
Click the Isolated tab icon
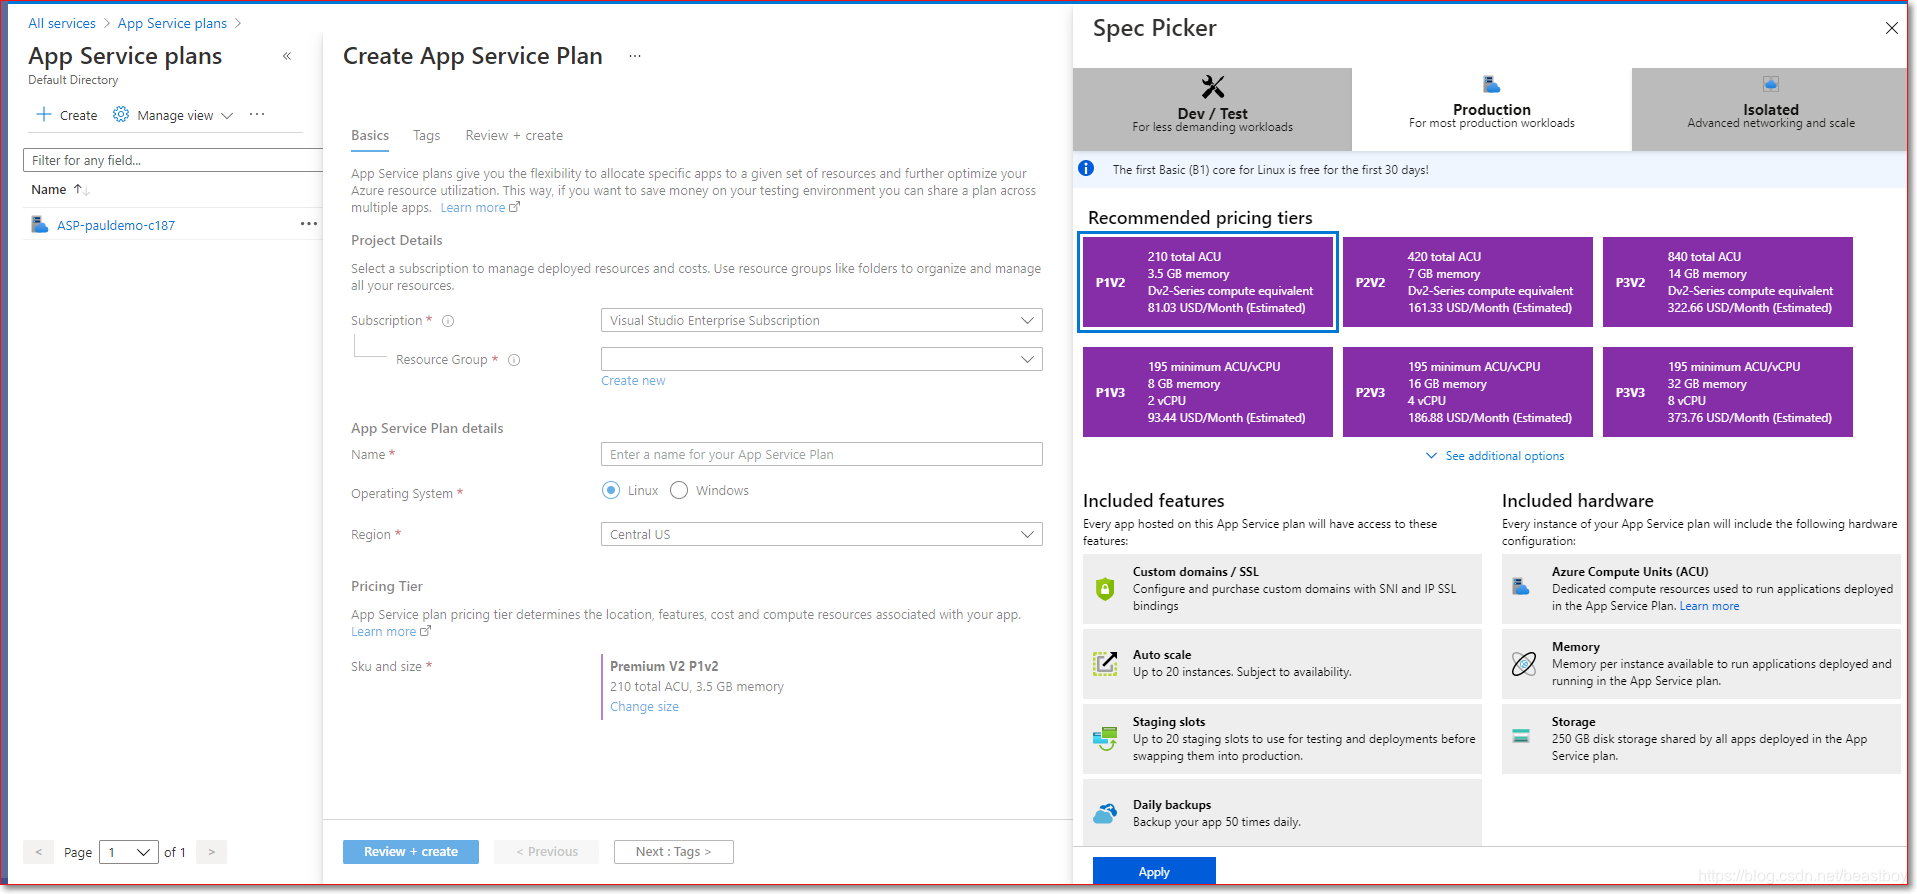pos(1771,84)
